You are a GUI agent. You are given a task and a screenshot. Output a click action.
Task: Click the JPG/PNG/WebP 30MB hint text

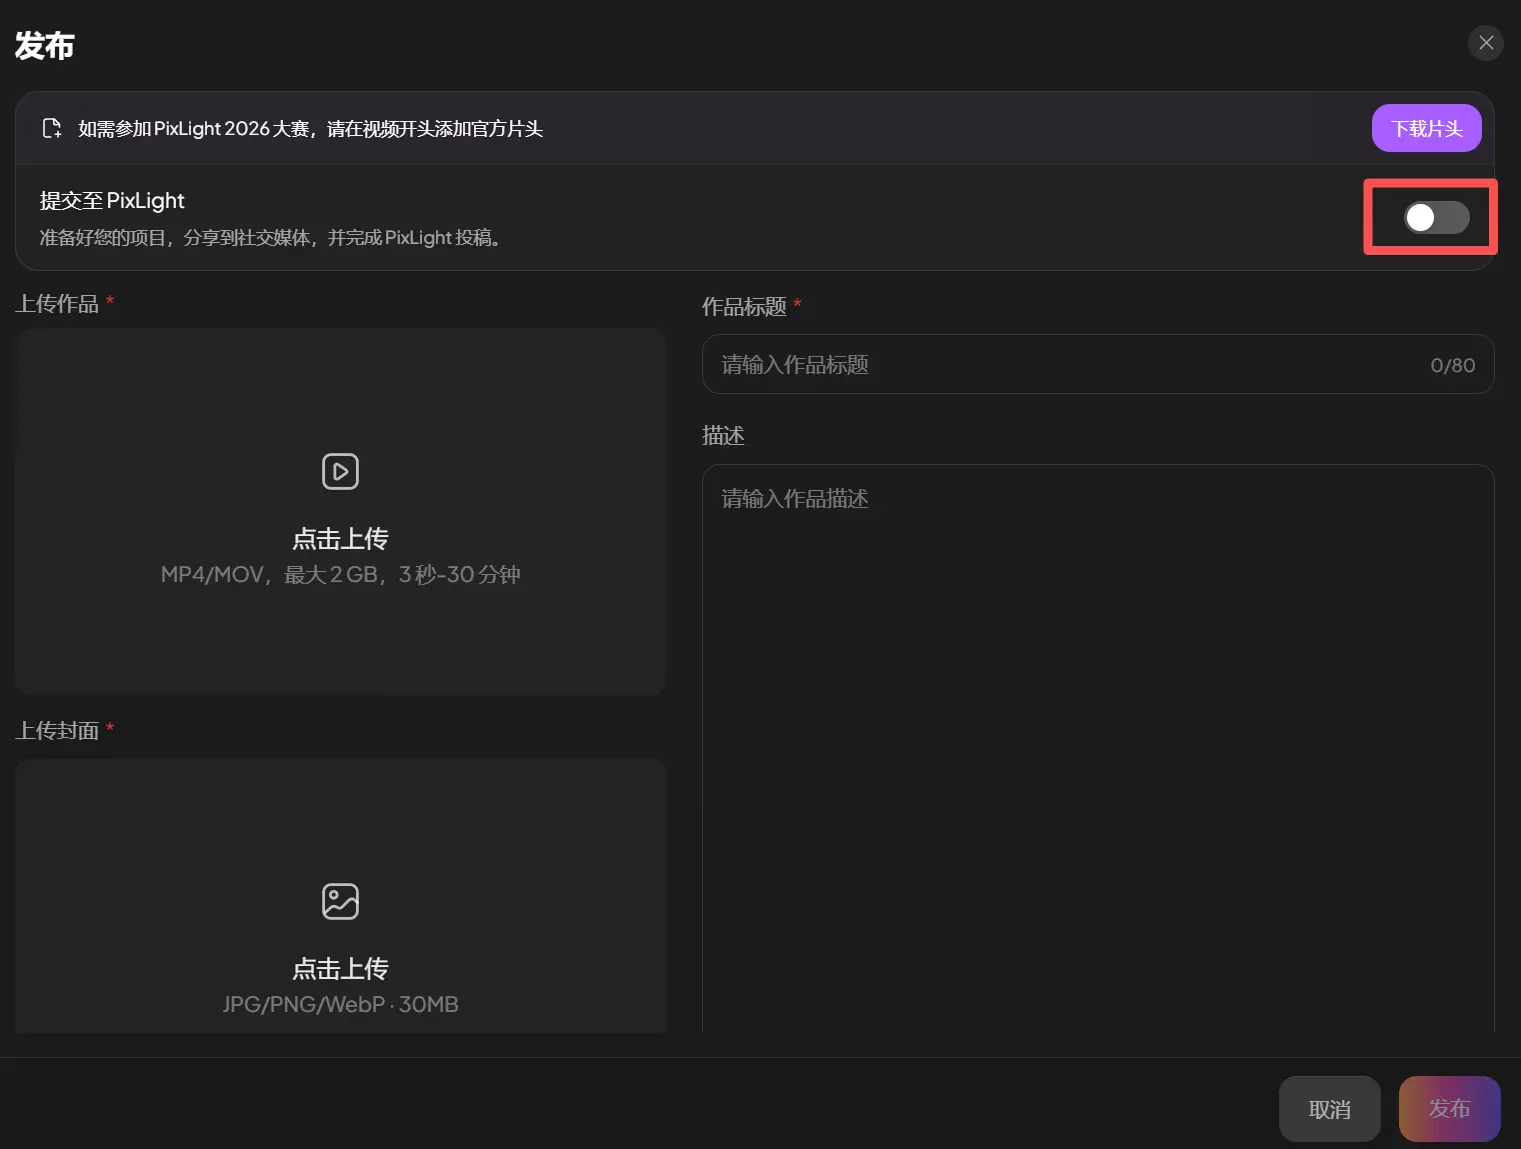click(340, 1004)
